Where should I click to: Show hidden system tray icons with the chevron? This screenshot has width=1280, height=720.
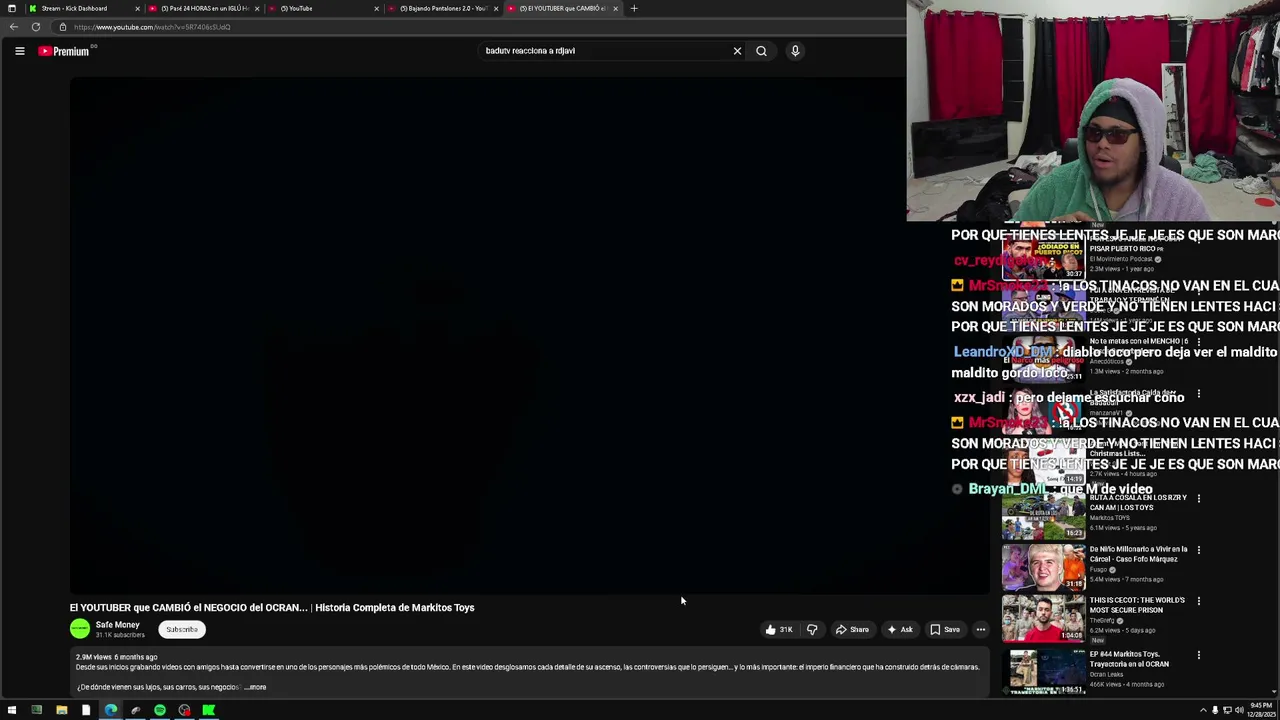pyautogui.click(x=1203, y=711)
